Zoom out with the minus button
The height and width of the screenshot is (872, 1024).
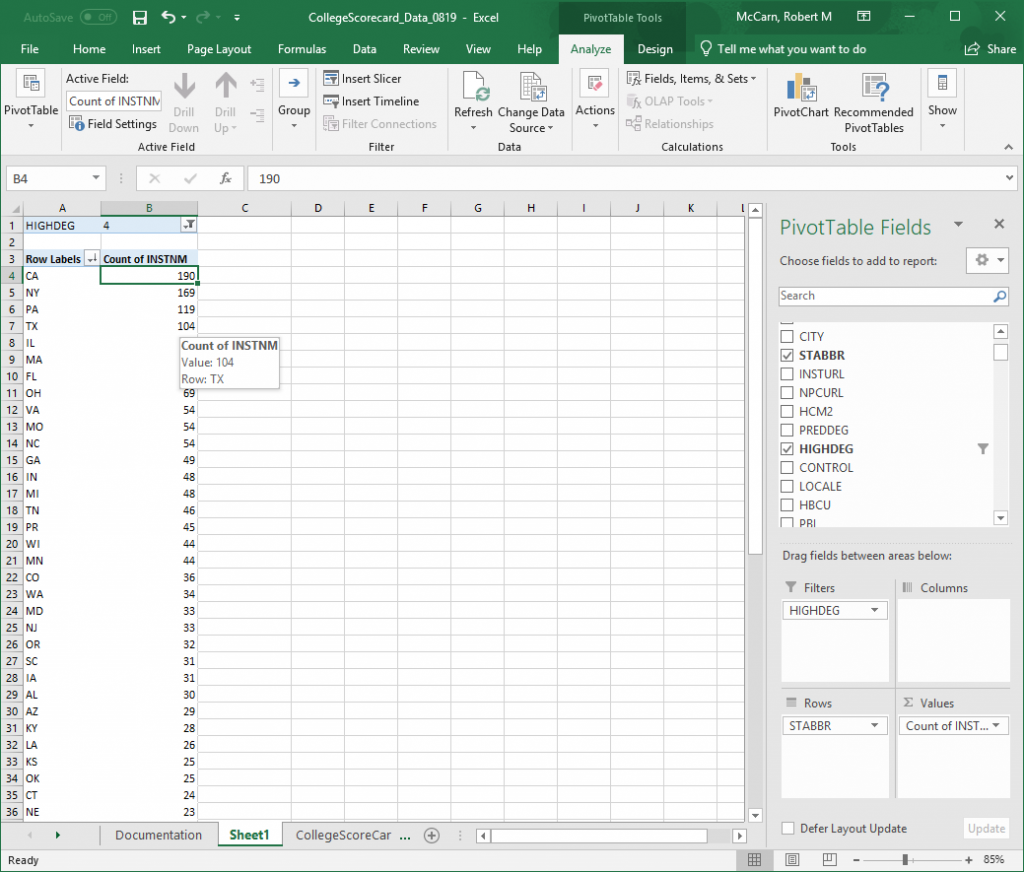pyautogui.click(x=856, y=860)
